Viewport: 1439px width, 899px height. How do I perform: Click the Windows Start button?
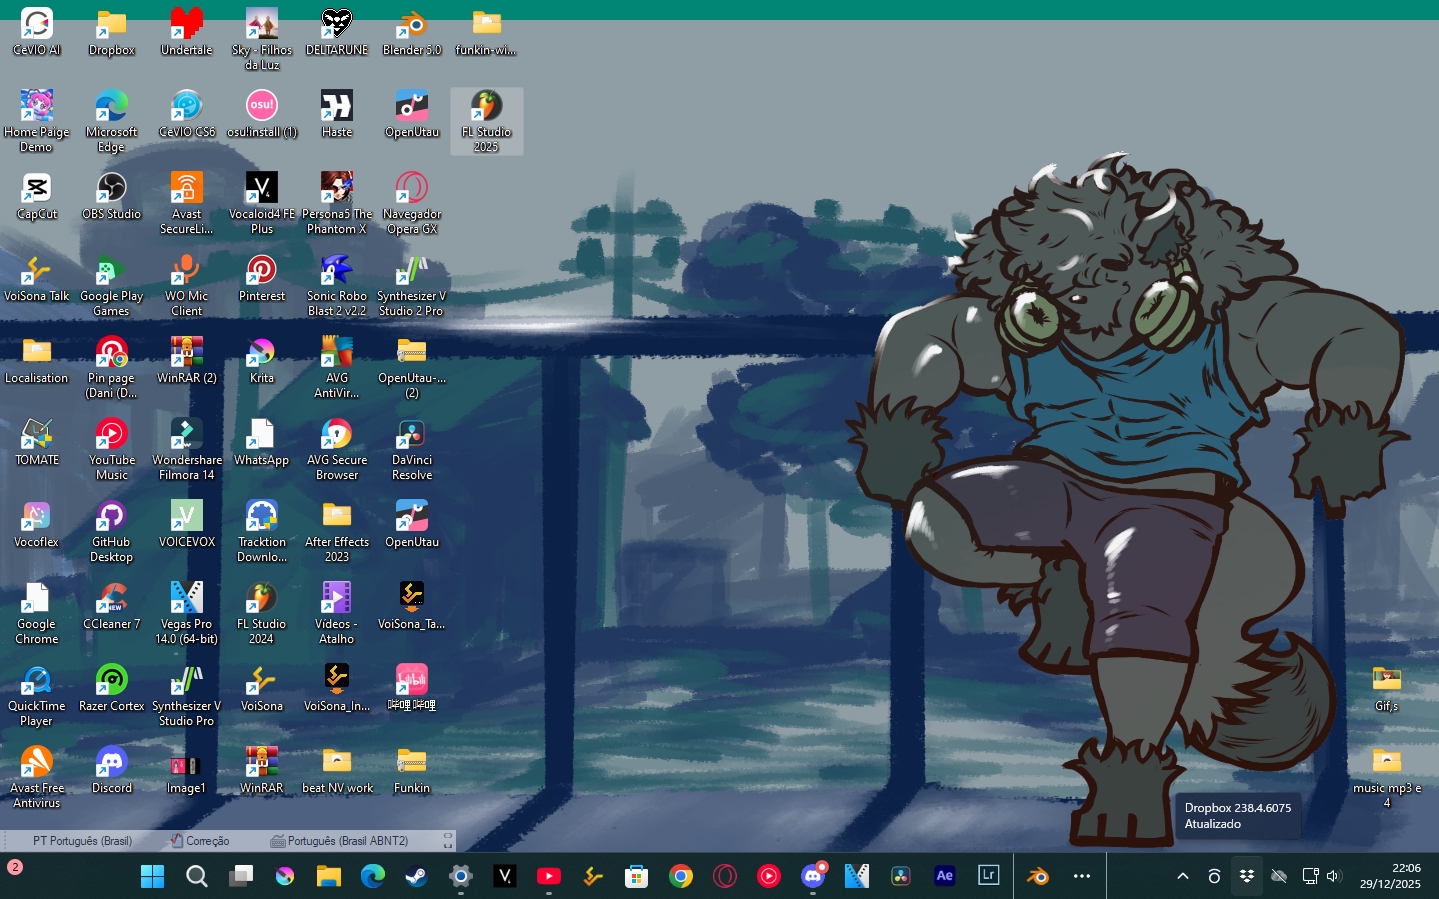(x=152, y=877)
